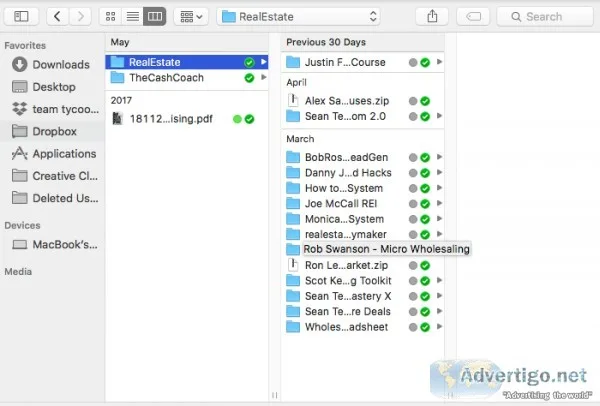
Task: Switch to column view
Action: click(x=155, y=16)
